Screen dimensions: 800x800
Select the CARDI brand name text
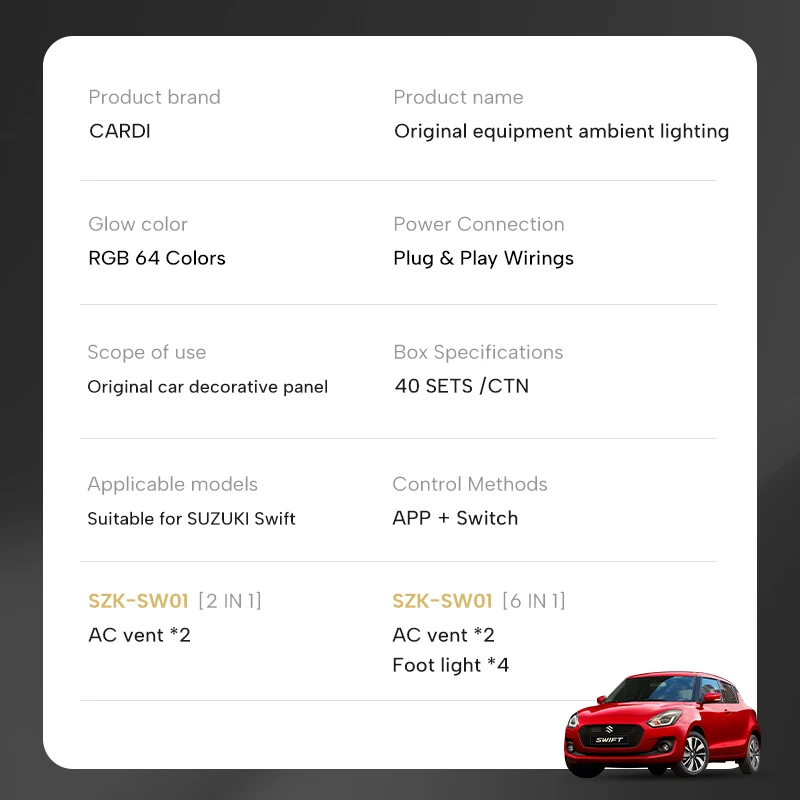tap(119, 131)
